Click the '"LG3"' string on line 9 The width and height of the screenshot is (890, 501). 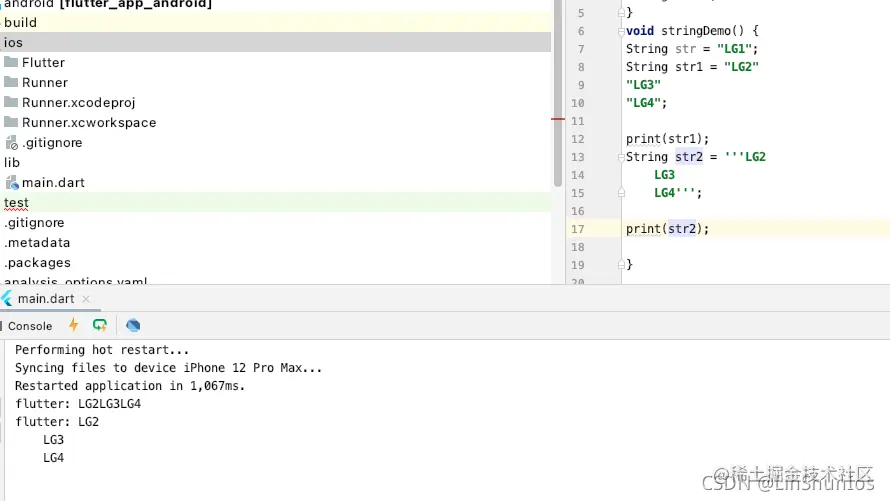pos(643,85)
